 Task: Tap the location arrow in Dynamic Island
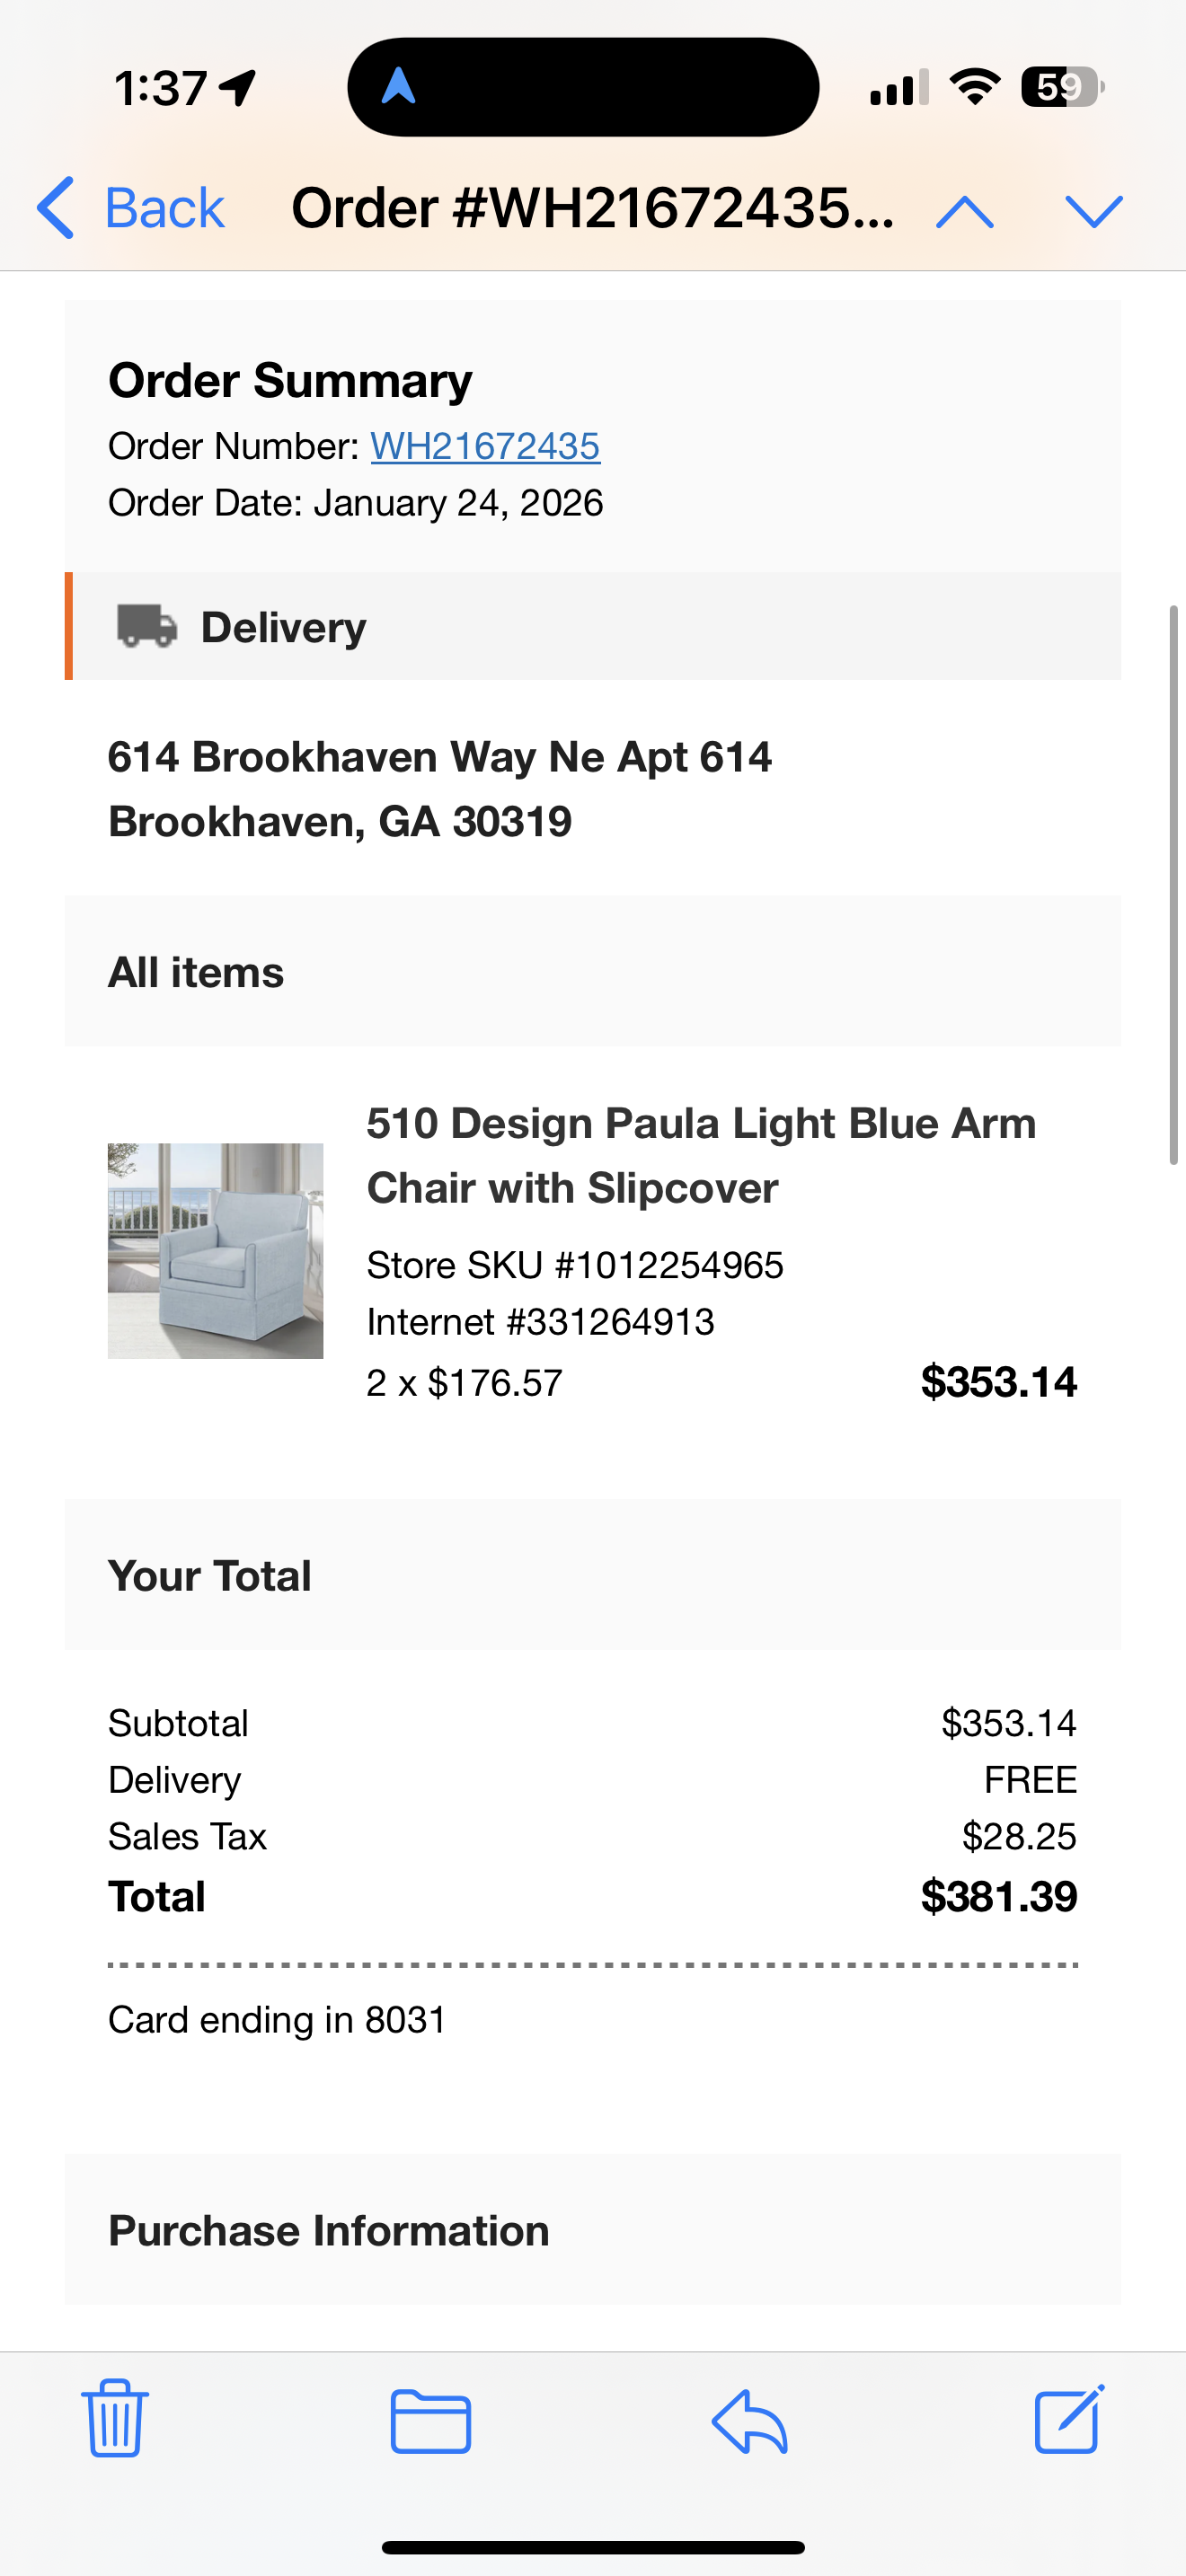click(398, 86)
